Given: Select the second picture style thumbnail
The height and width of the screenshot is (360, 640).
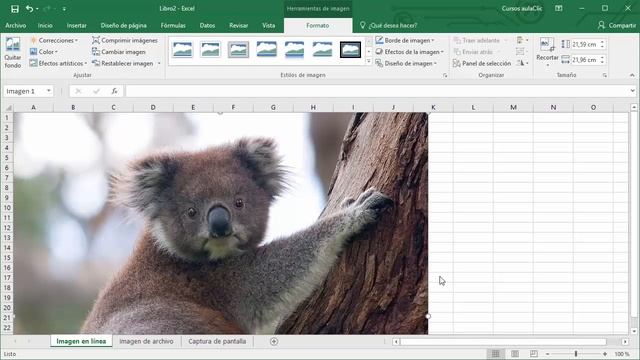Looking at the screenshot, I should click(210, 50).
